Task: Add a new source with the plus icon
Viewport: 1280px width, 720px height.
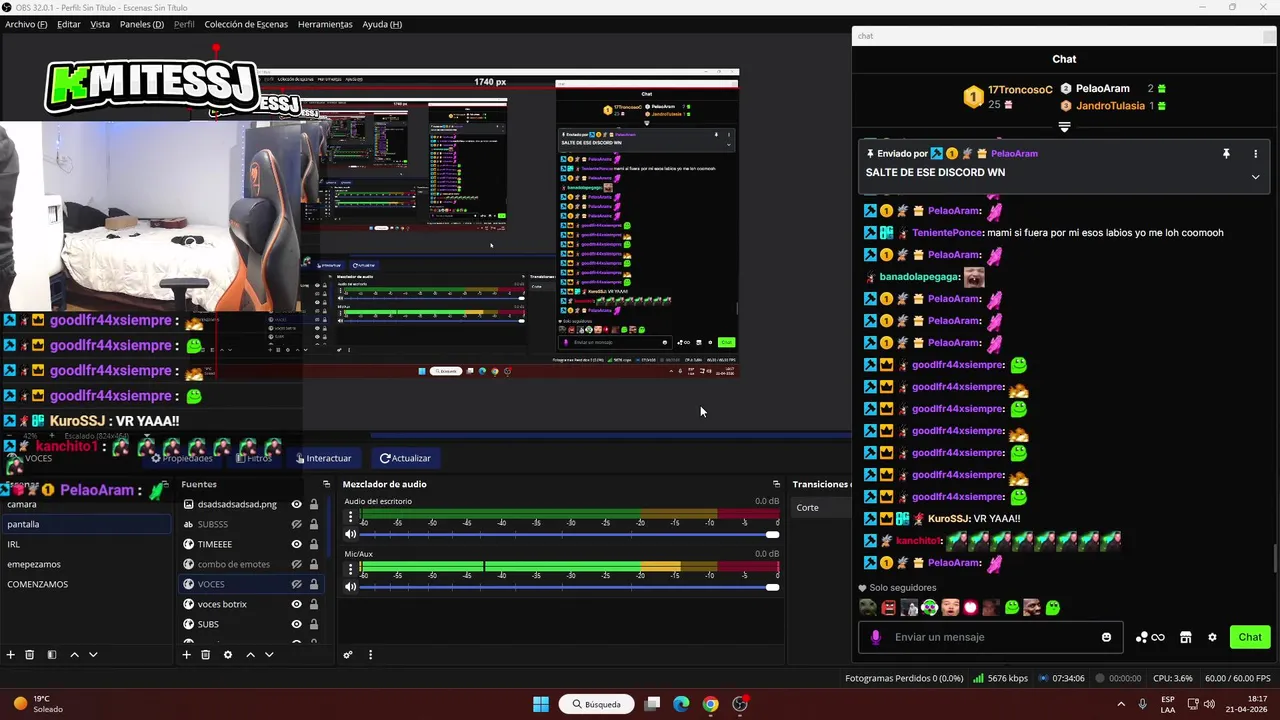Action: [x=186, y=654]
